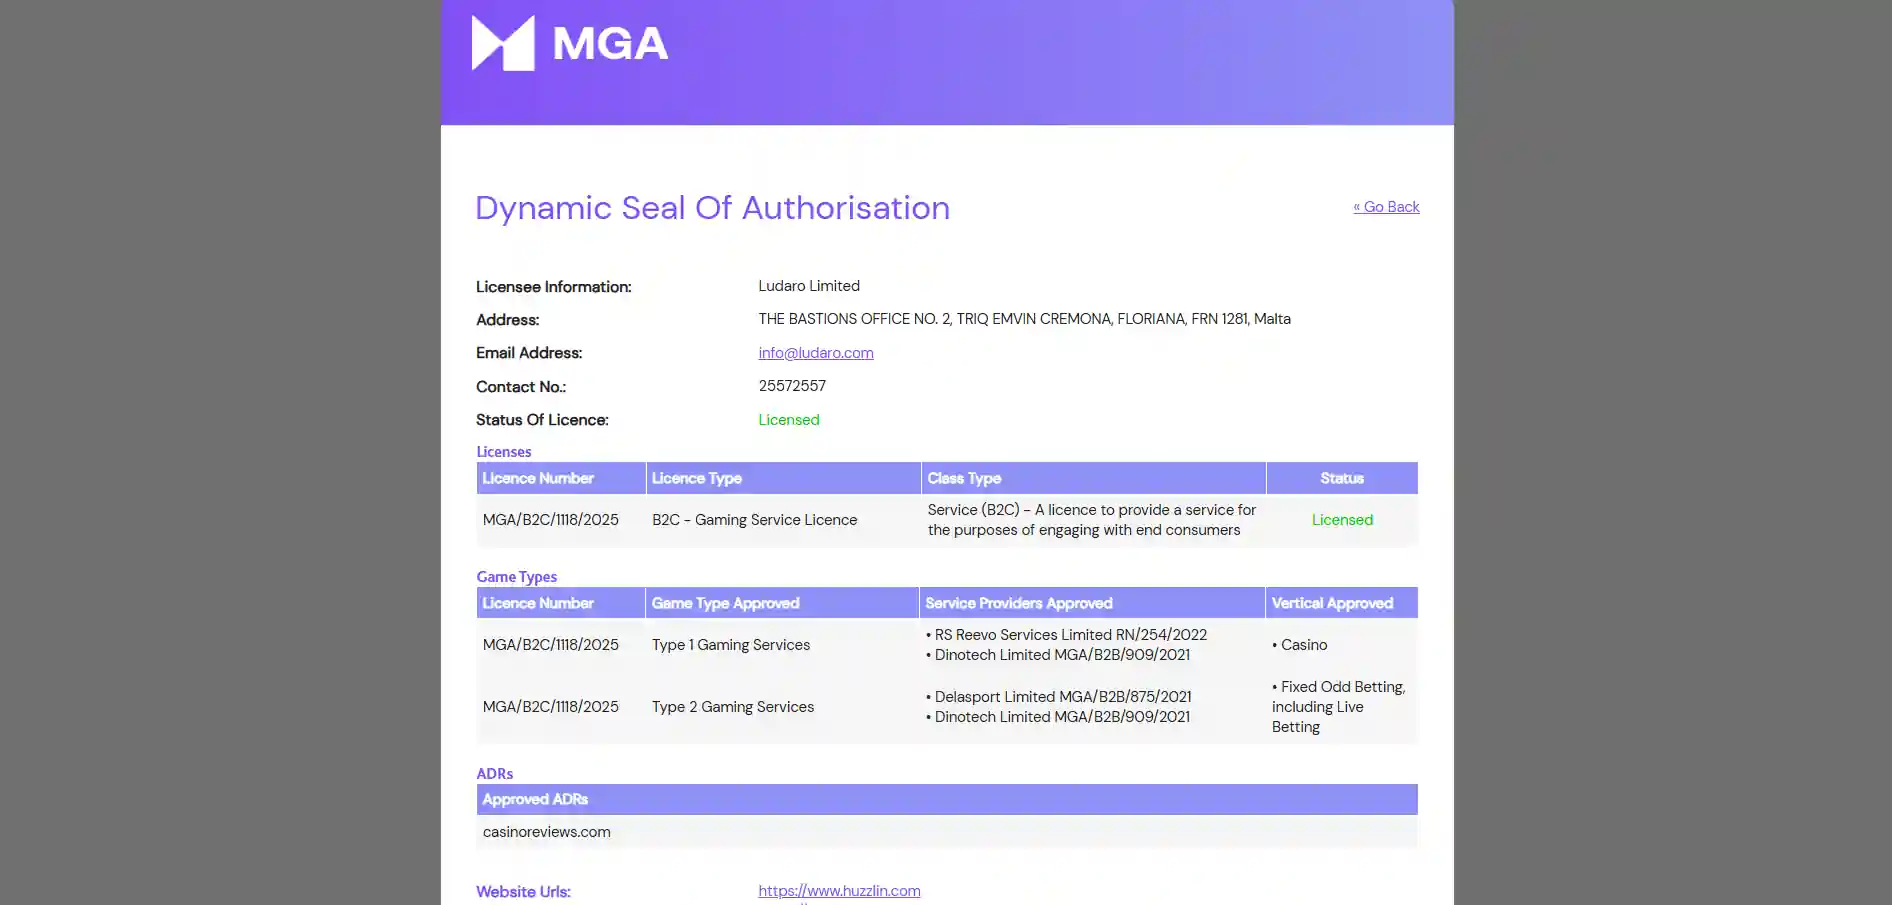Click the Licensee Information label
Viewport: 1892px width, 905px height.
click(554, 287)
